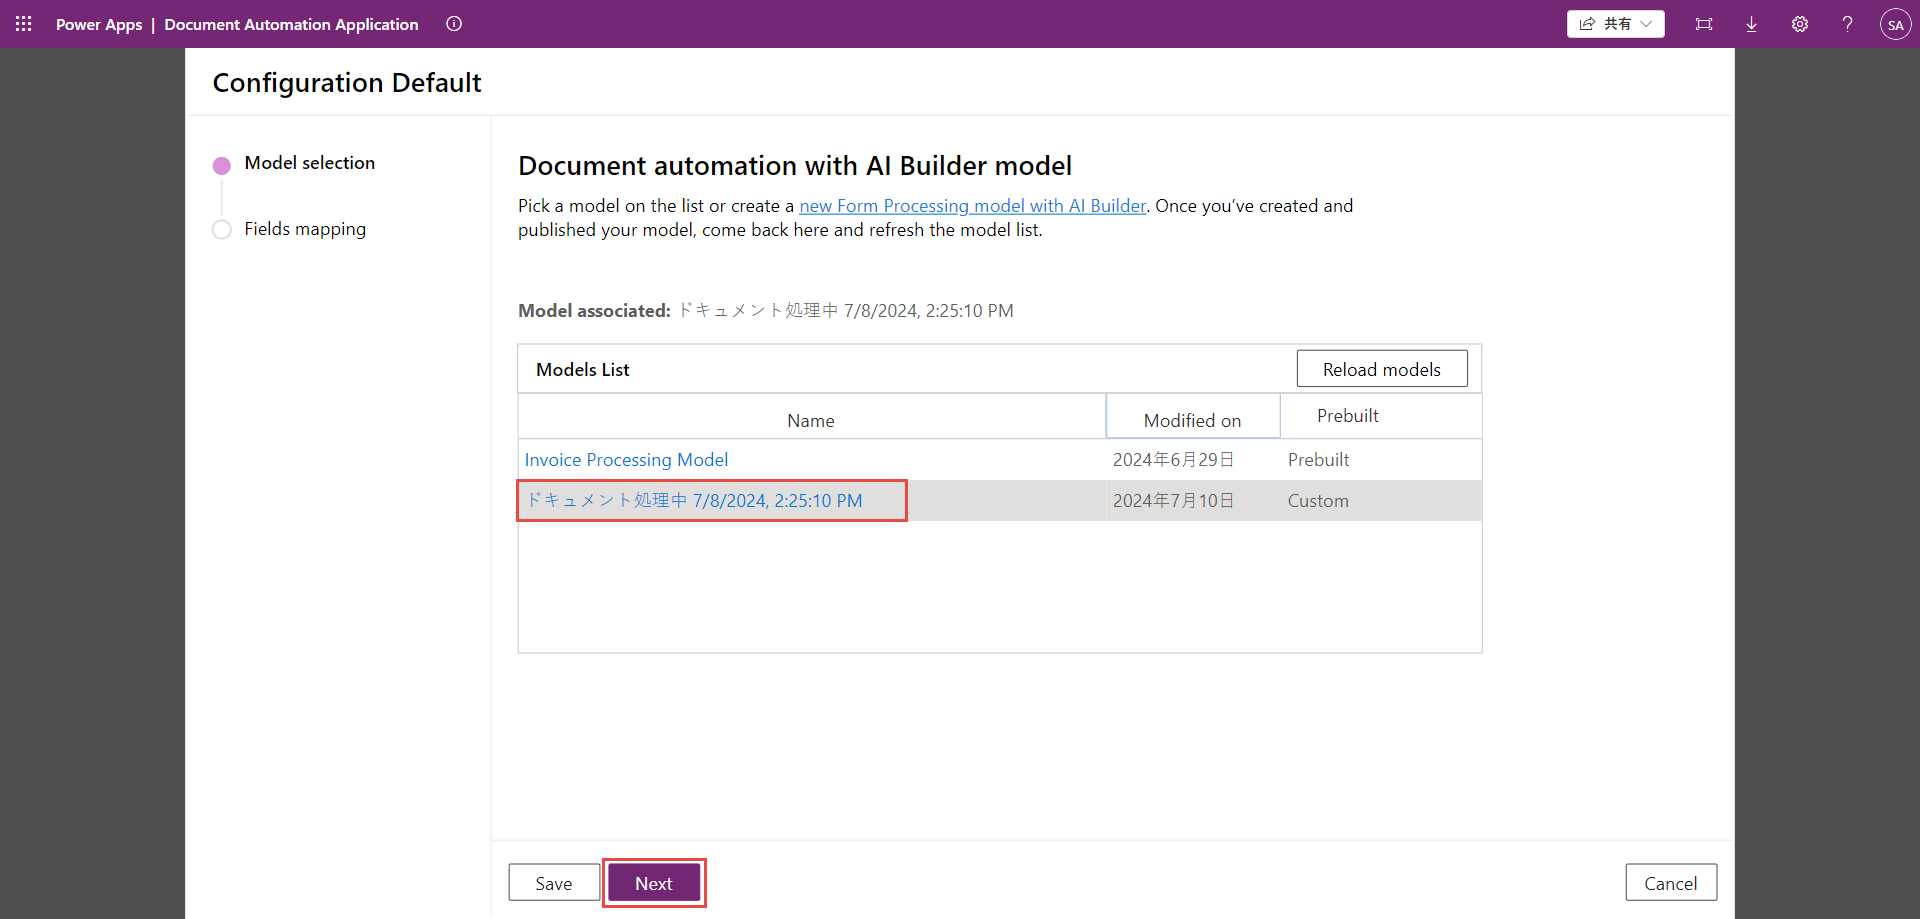
Task: Show app info icon beside application name
Action: coord(454,24)
